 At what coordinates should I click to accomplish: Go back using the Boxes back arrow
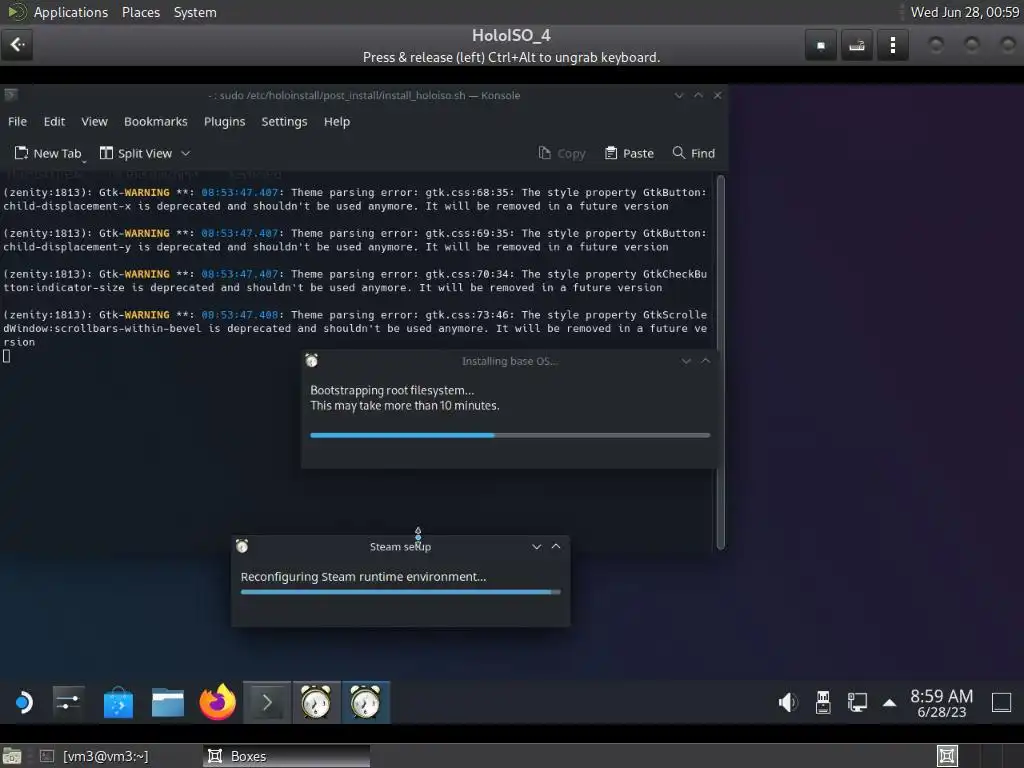(x=17, y=45)
